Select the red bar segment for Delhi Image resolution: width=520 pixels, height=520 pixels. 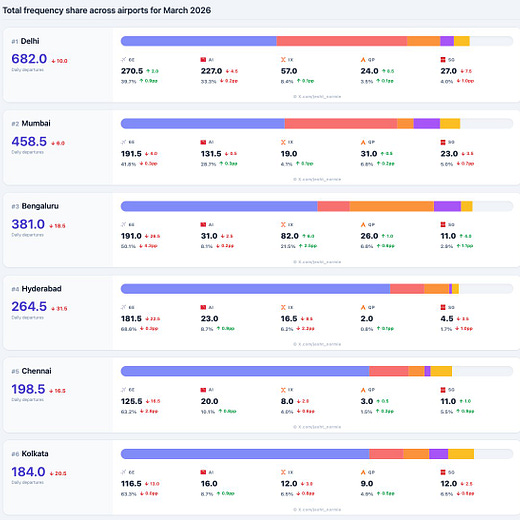click(342, 41)
